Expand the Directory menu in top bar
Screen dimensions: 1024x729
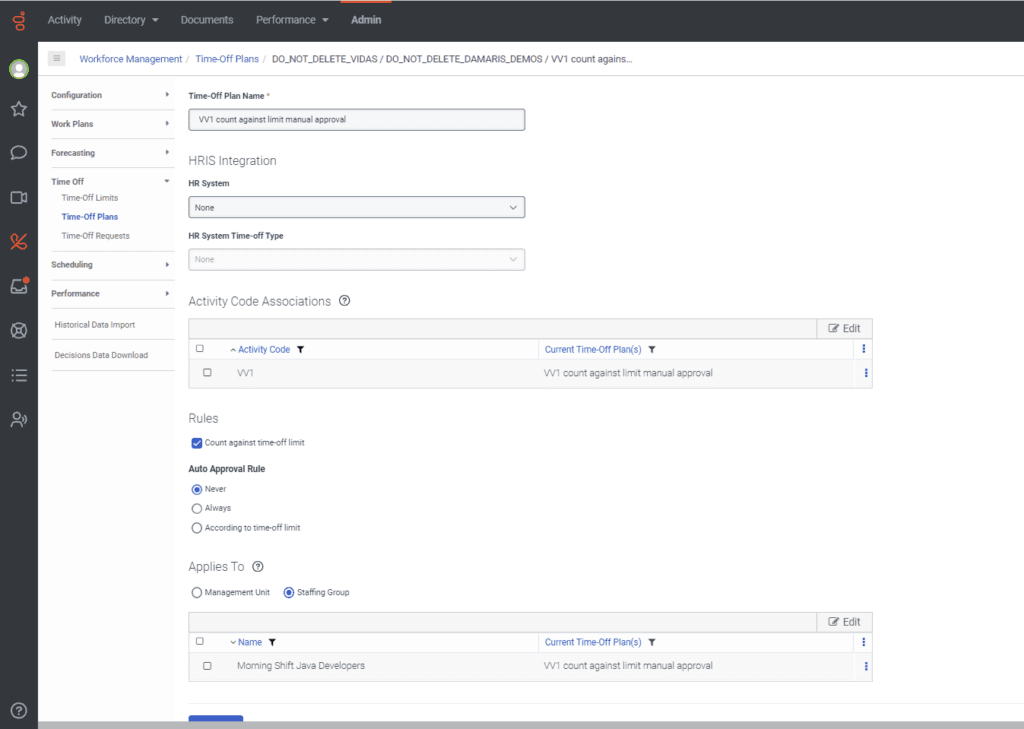click(131, 20)
